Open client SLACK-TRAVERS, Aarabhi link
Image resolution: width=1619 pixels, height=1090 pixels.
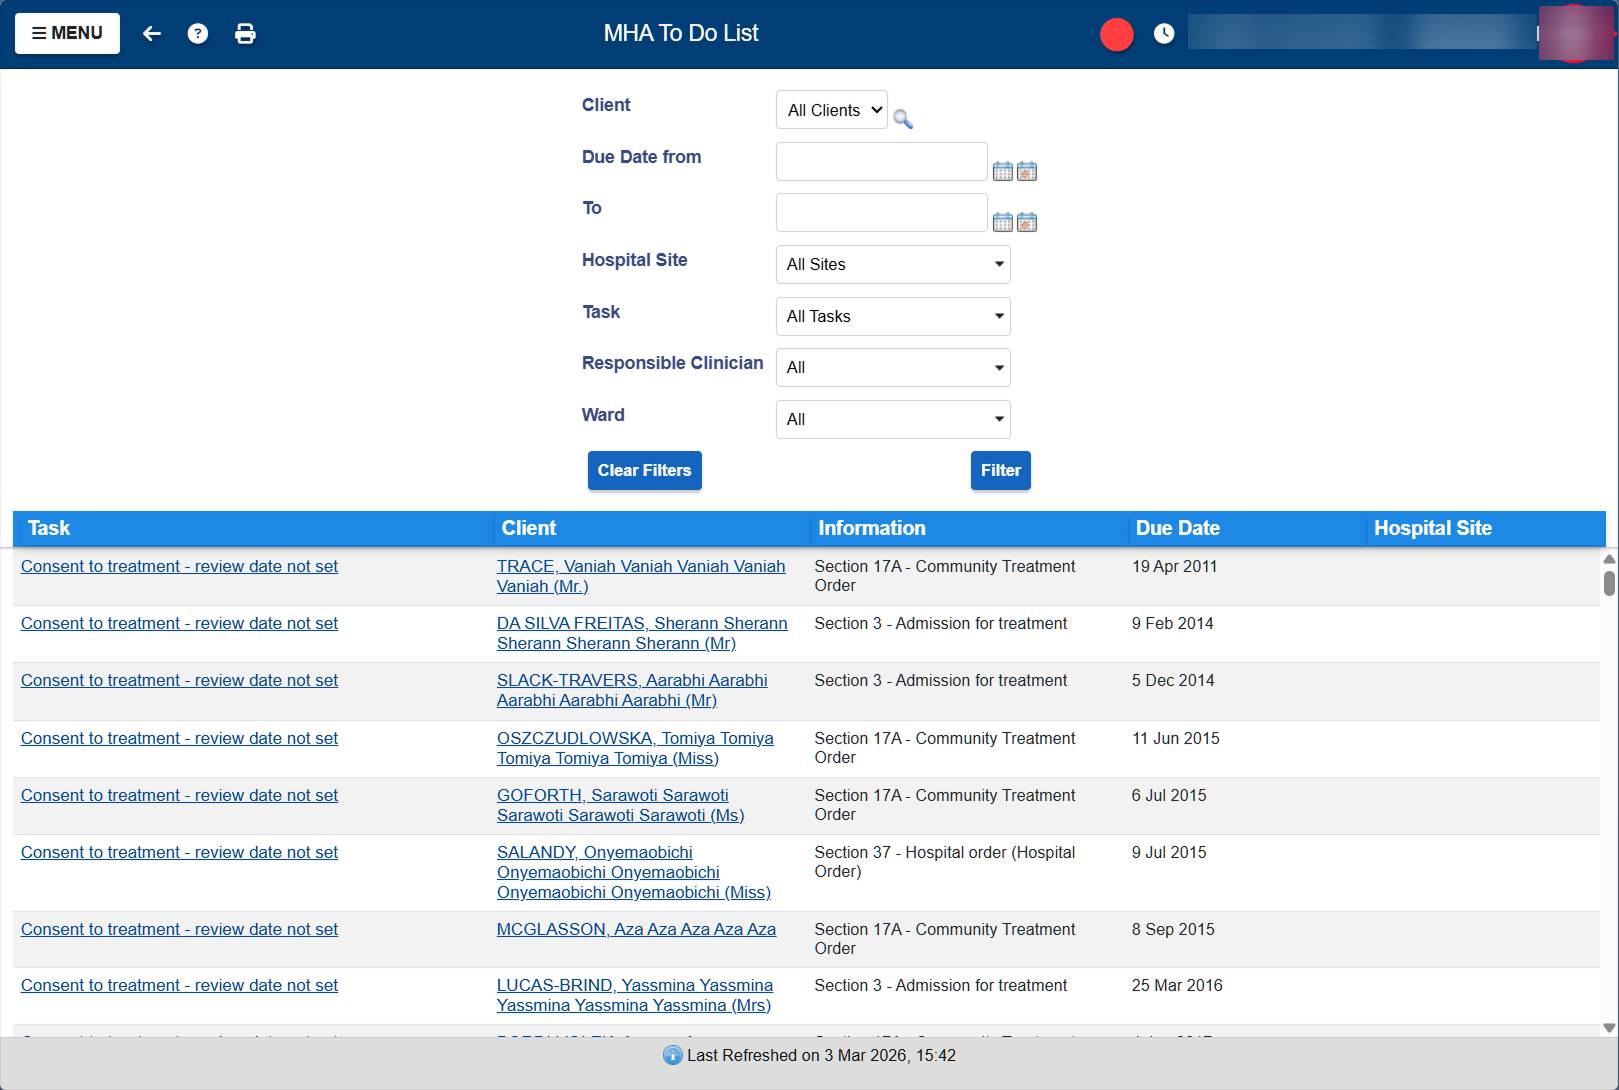point(632,690)
